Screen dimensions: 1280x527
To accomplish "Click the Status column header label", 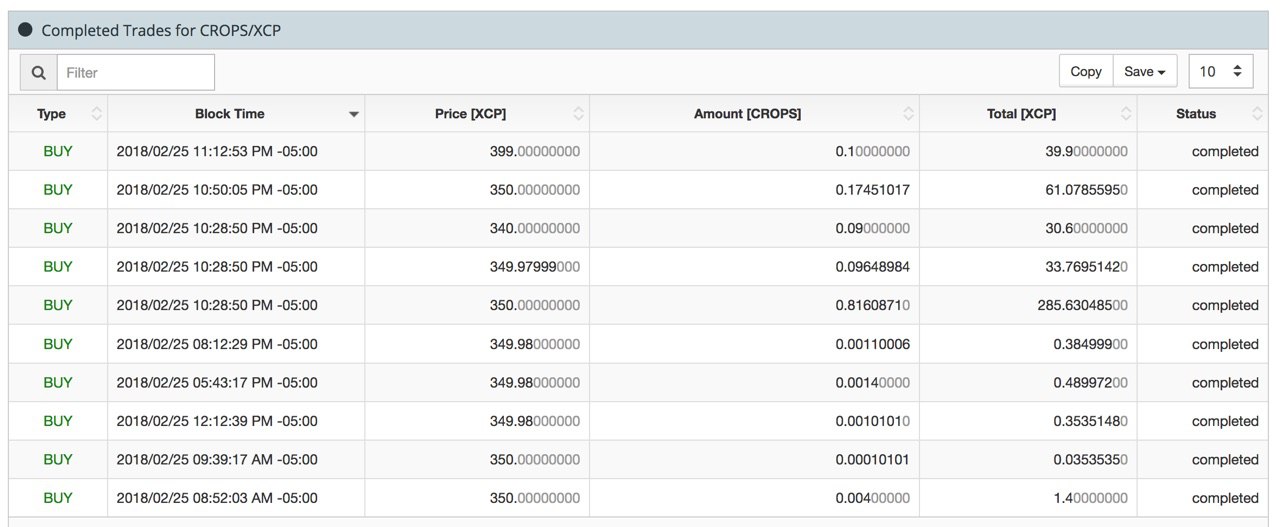I will pyautogui.click(x=1196, y=114).
